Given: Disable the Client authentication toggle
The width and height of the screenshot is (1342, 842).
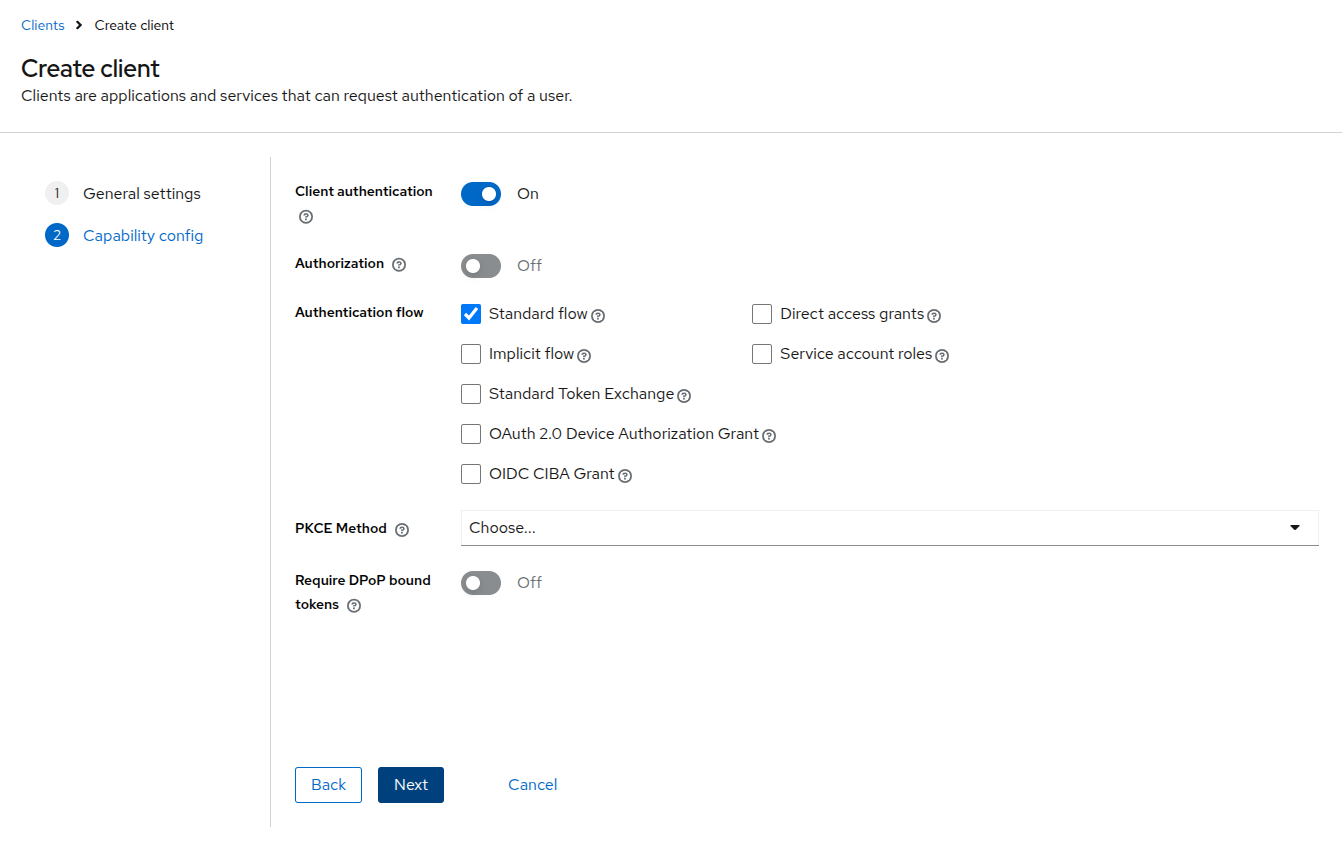Looking at the screenshot, I should click(x=481, y=193).
